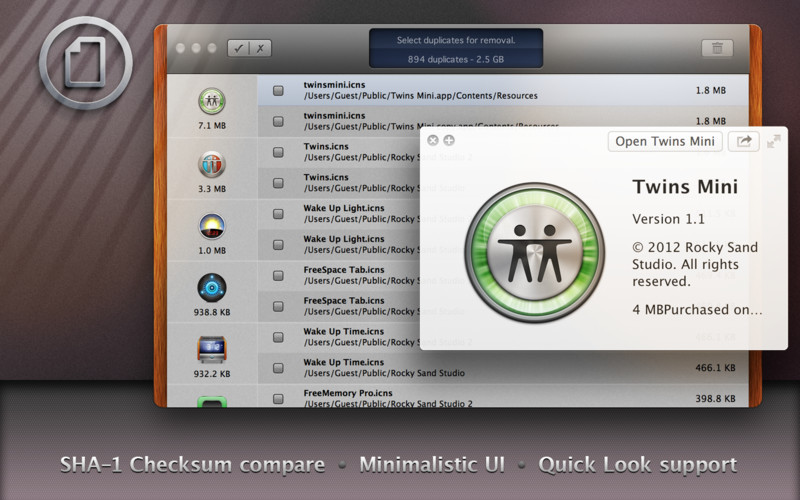The width and height of the screenshot is (800, 500).
Task: Click the Open Twins Mini button
Action: click(665, 141)
